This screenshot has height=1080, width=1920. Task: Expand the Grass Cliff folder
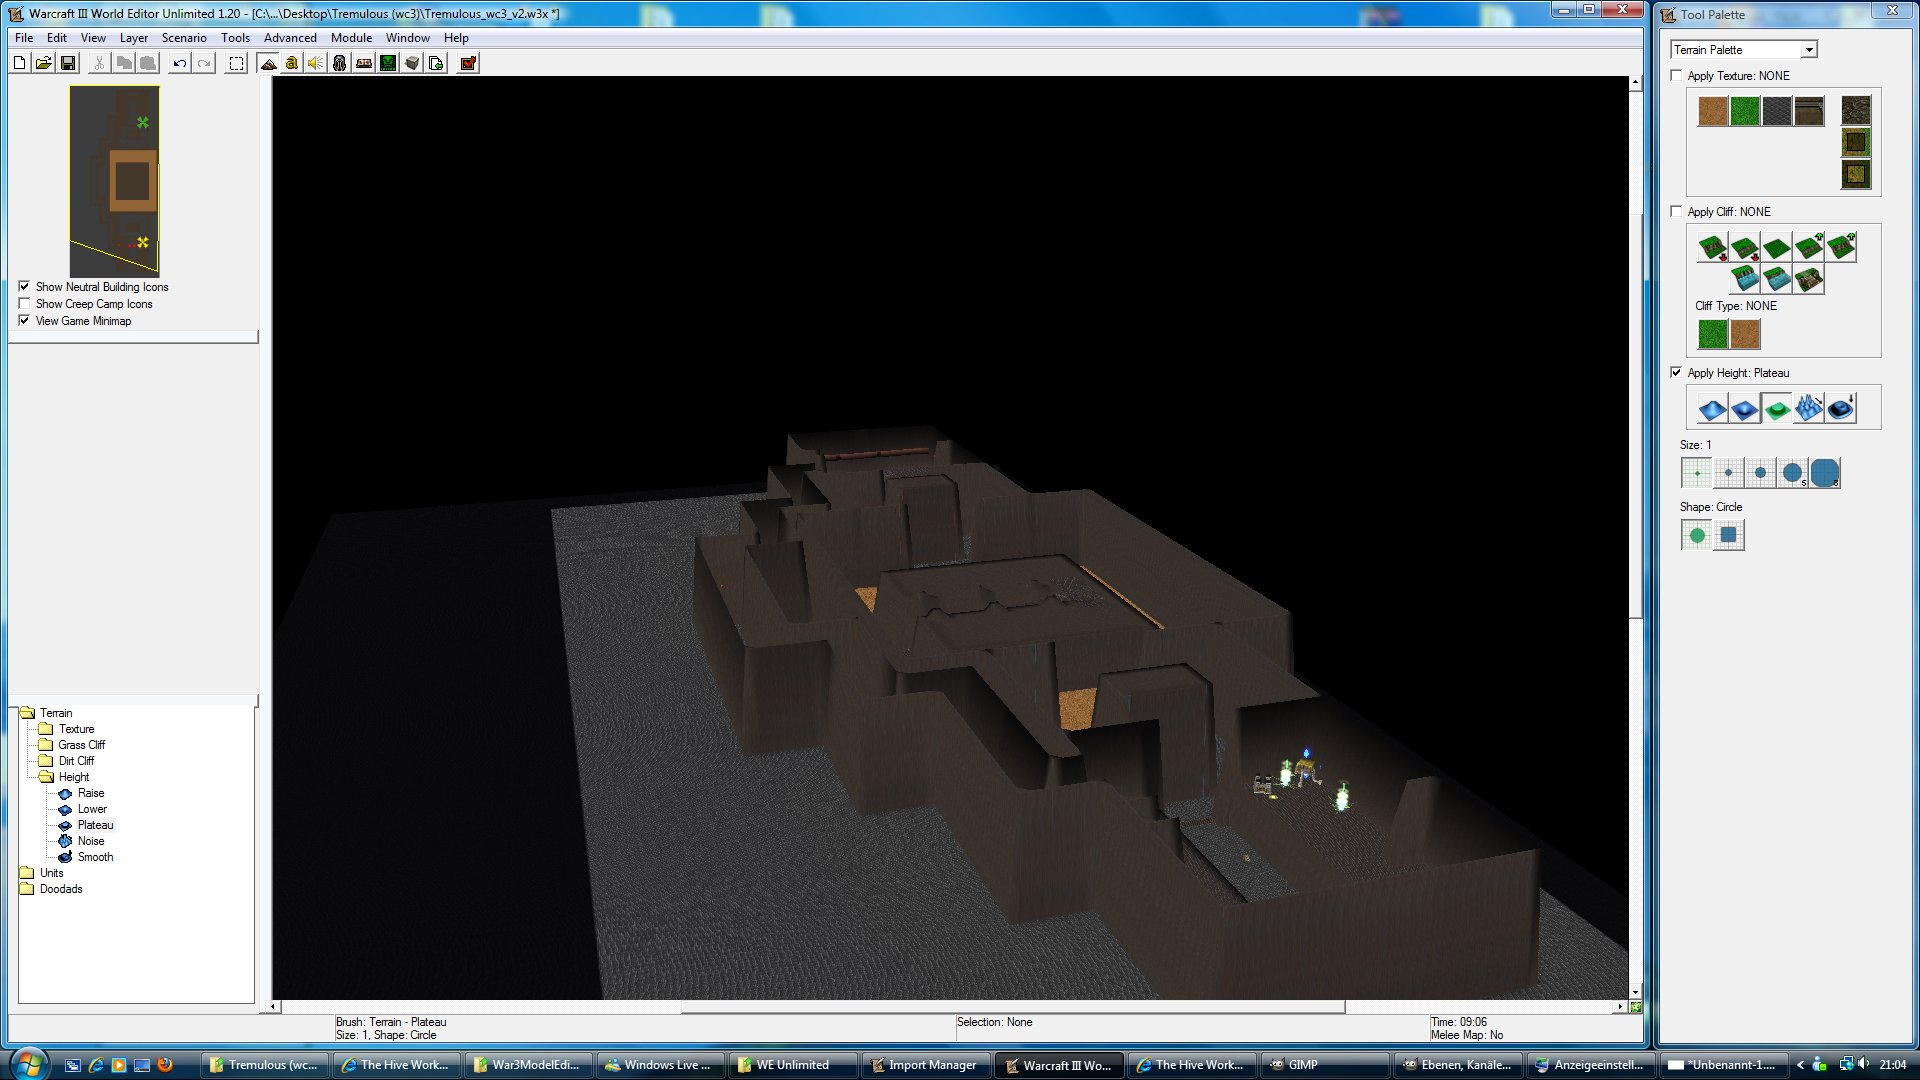pyautogui.click(x=46, y=745)
